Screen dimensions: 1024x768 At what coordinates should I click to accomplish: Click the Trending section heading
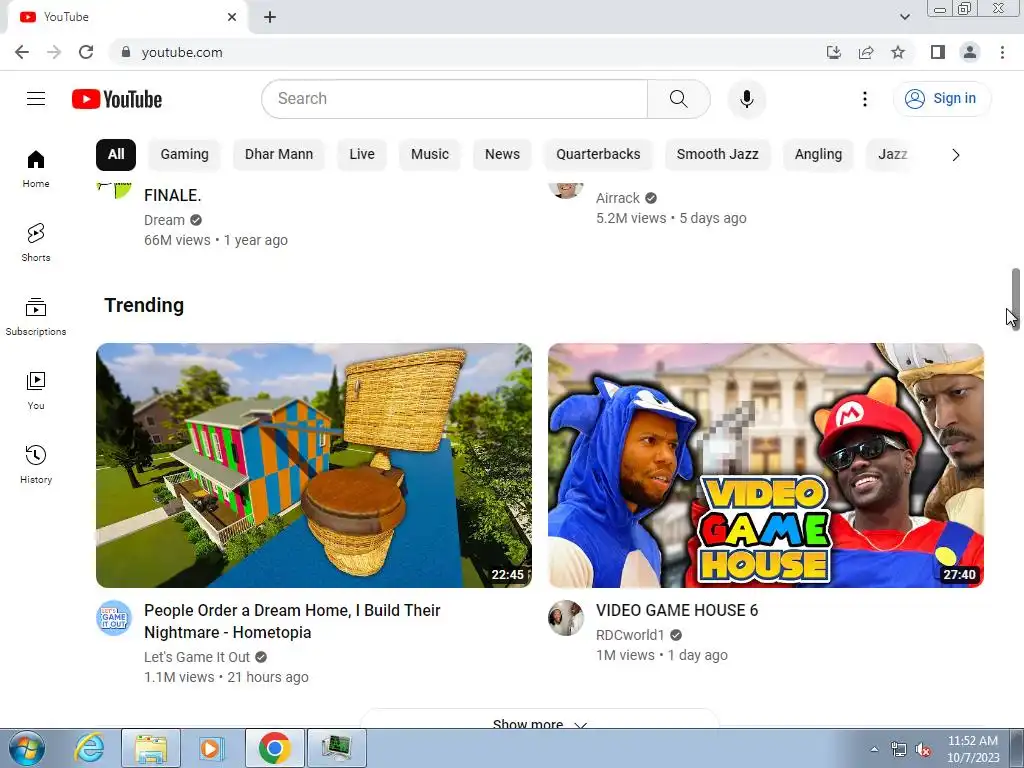(144, 305)
